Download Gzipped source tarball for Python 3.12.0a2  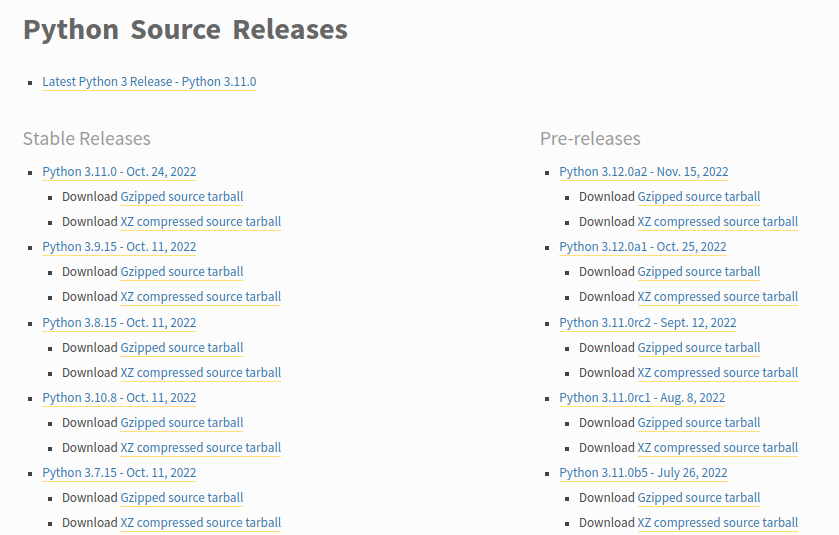pos(699,197)
